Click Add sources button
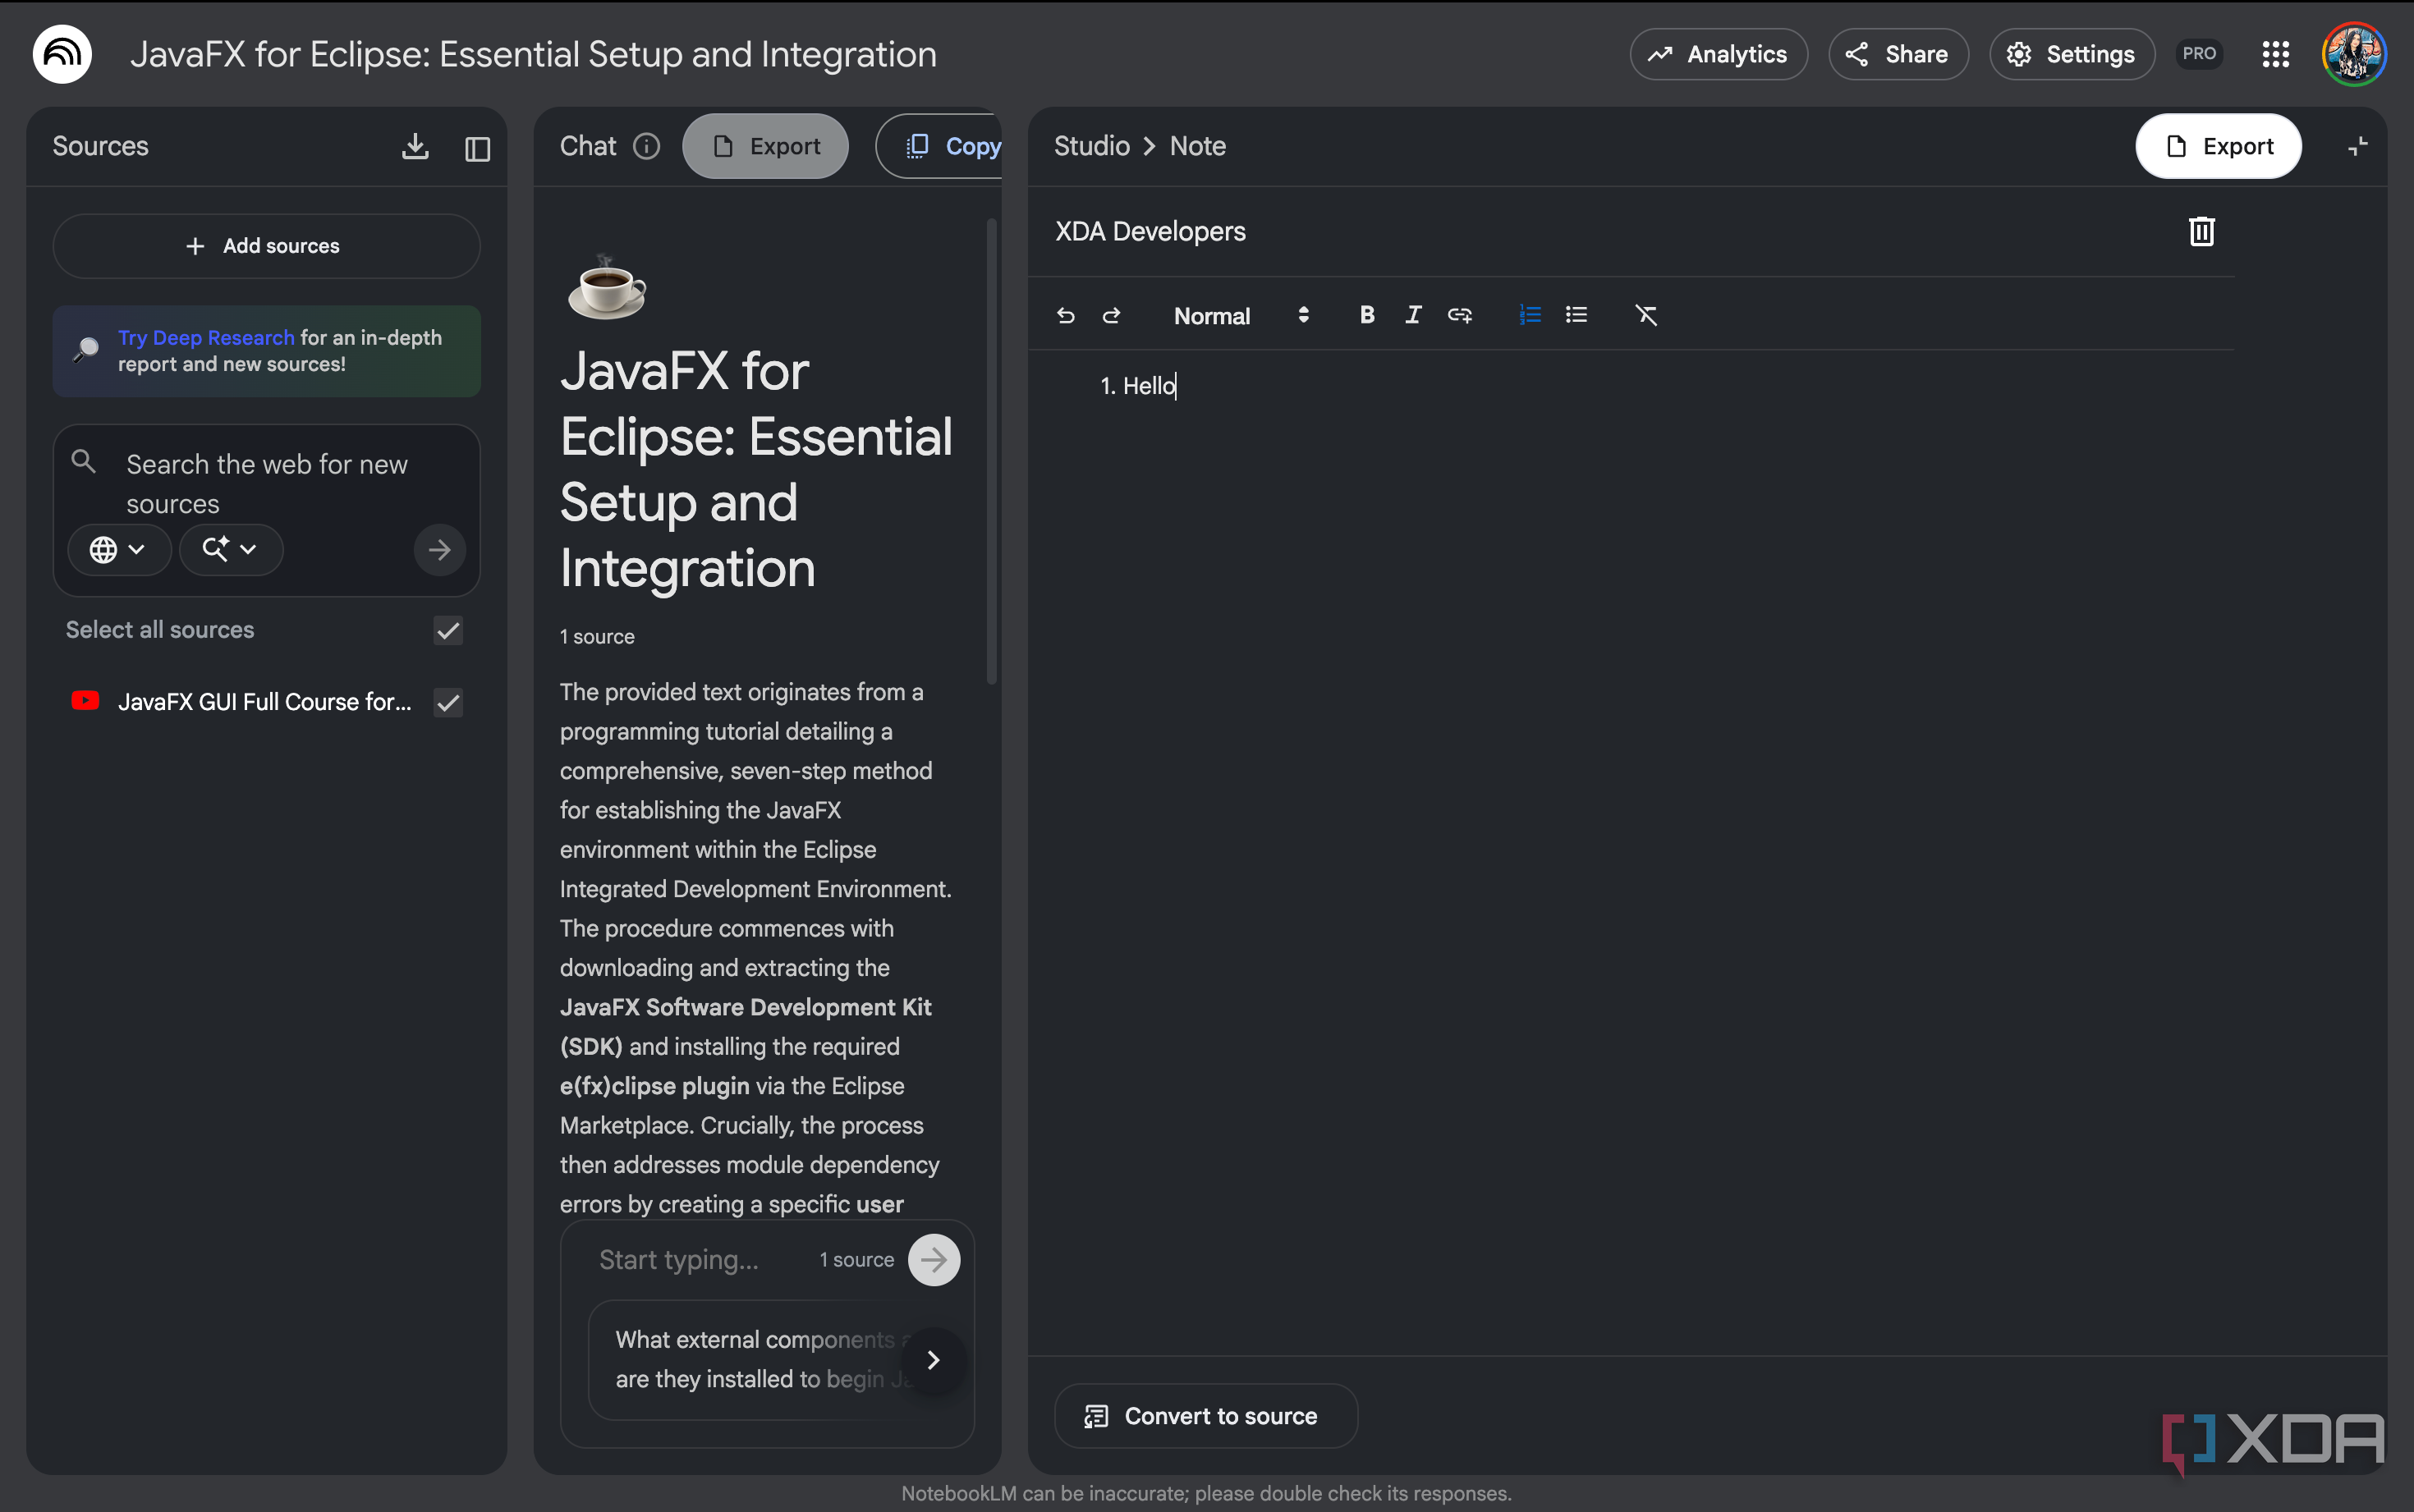2414x1512 pixels. click(x=266, y=246)
